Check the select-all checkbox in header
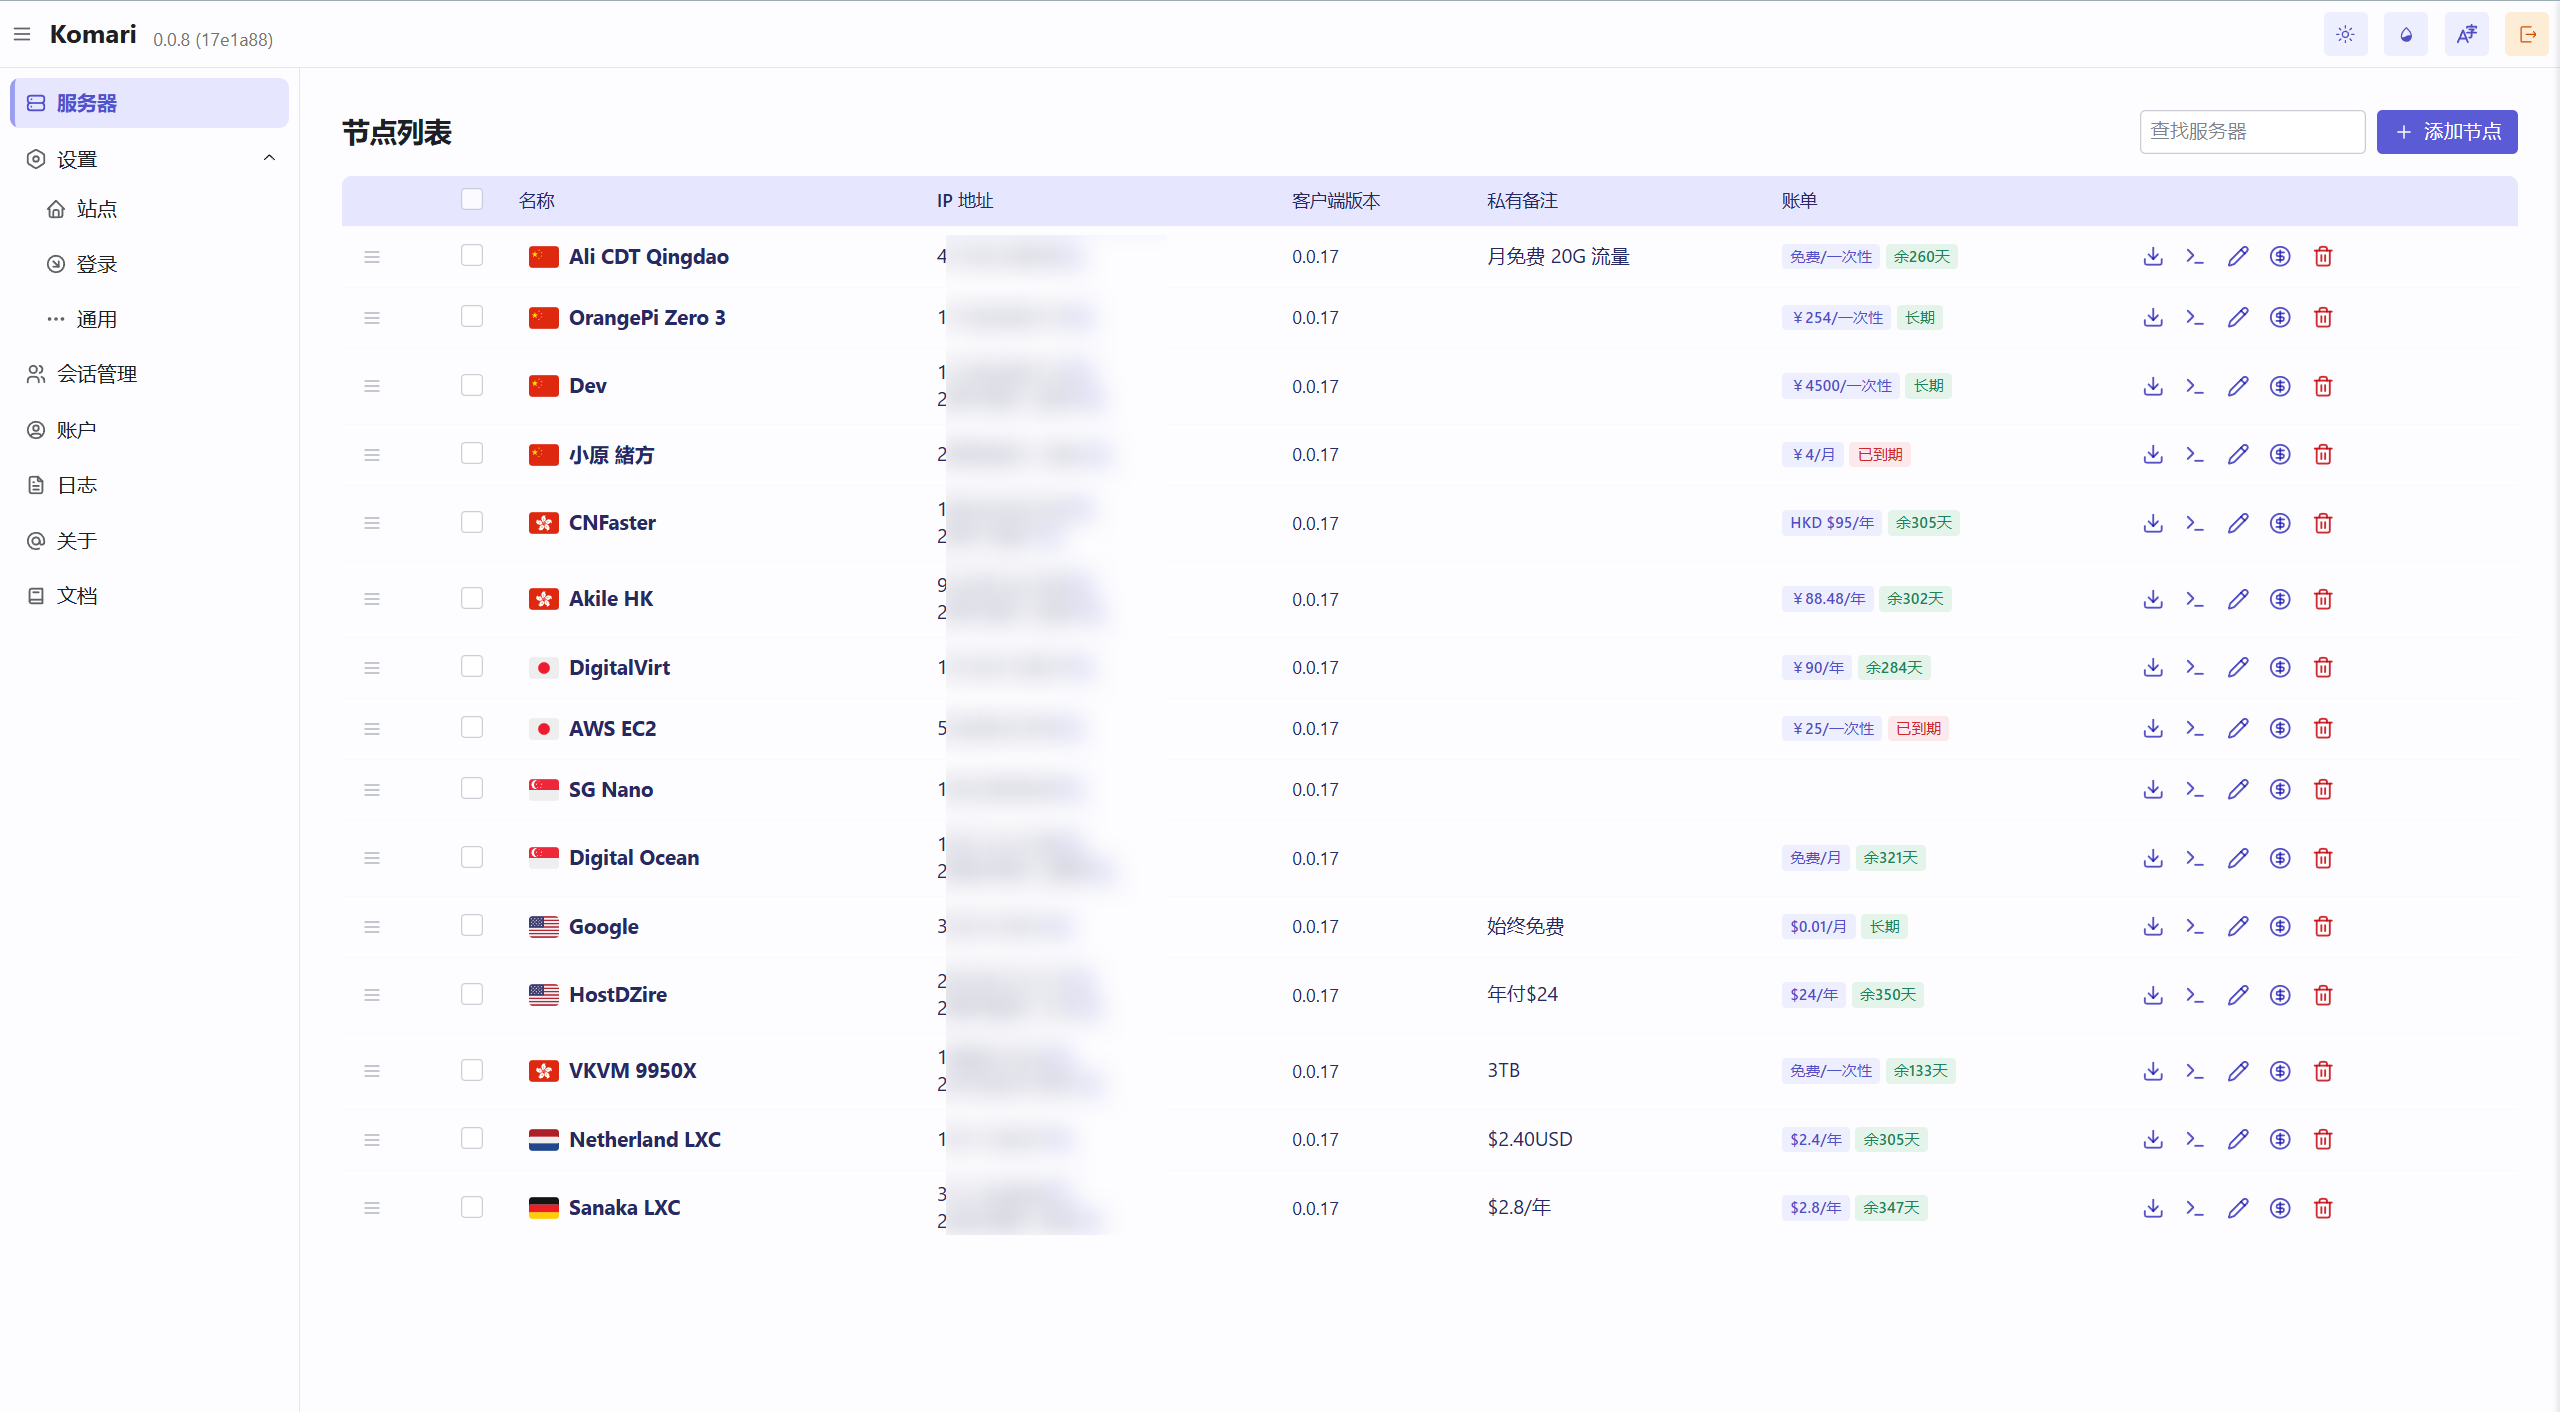Screen dimensions: 2560x1412 [472, 200]
